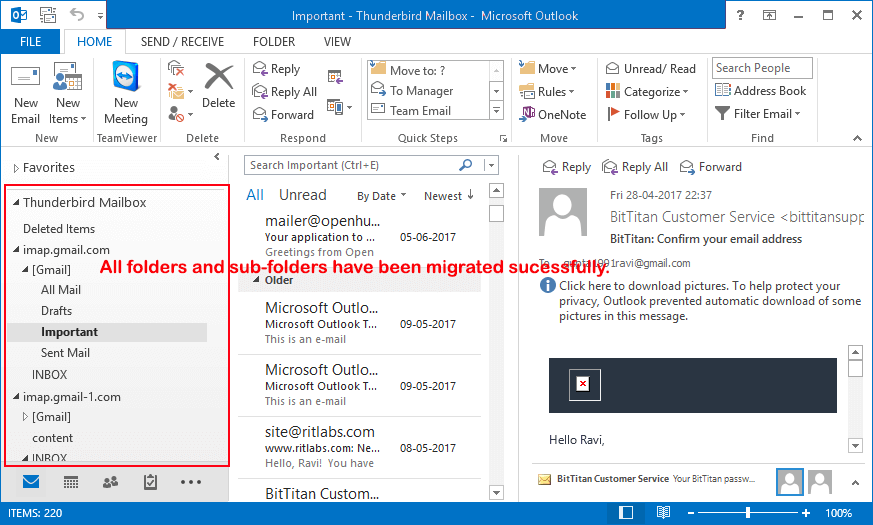The height and width of the screenshot is (525, 873).
Task: Forward from the reading pane
Action: click(711, 166)
